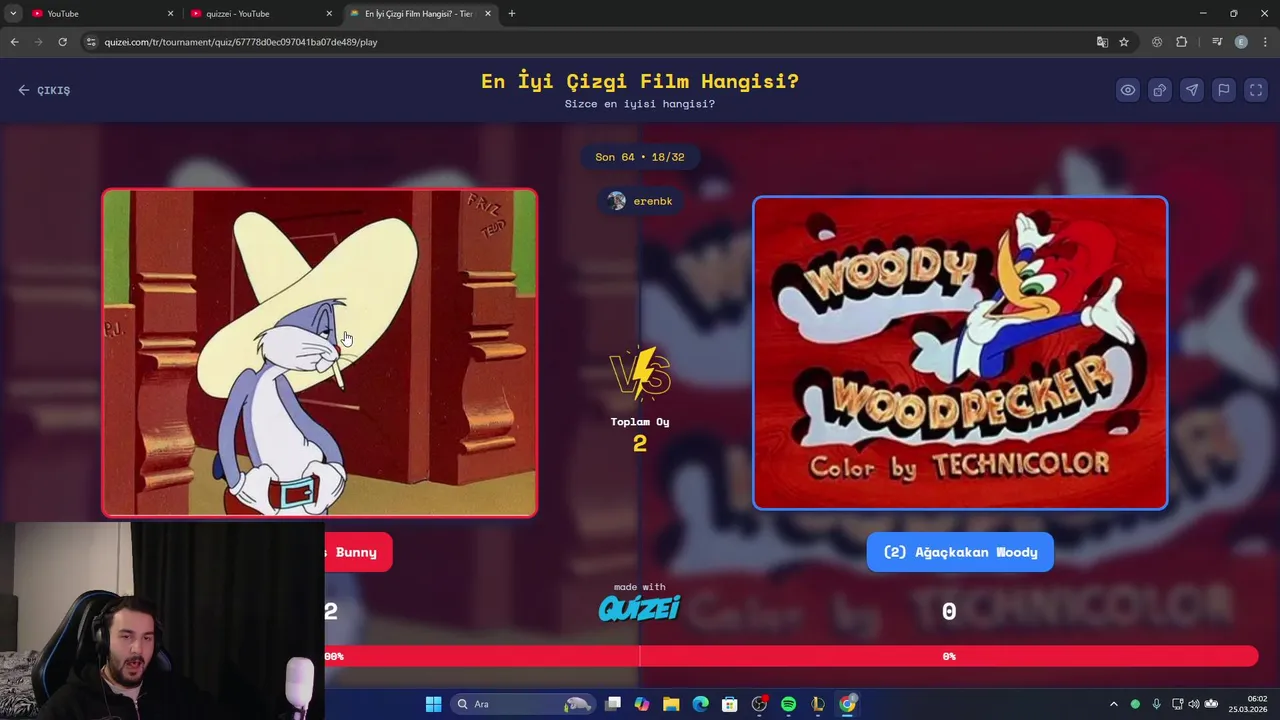Open File Explorer from taskbar

pyautogui.click(x=671, y=704)
